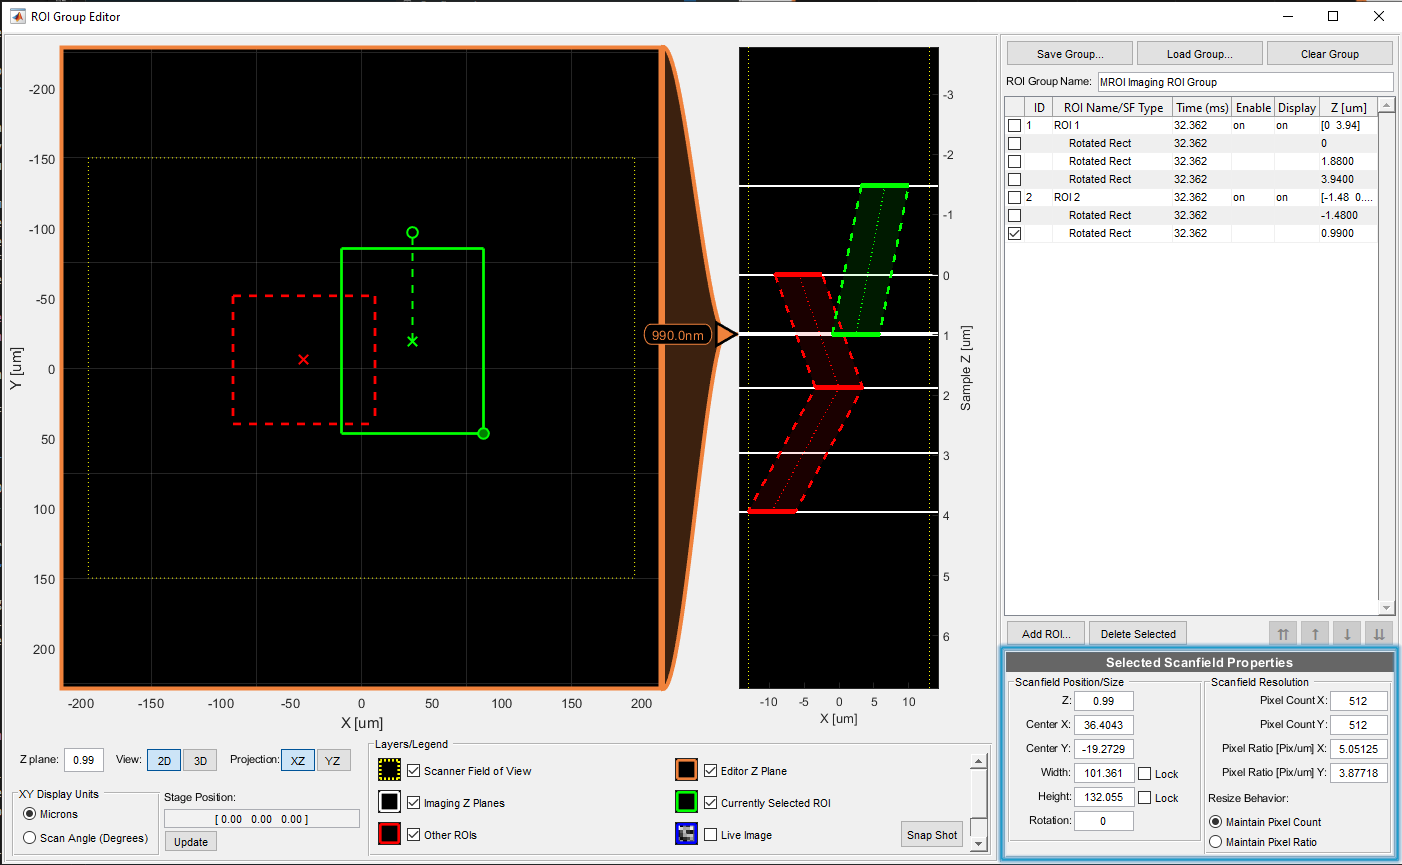Lock the scanfield Width value
The image size is (1402, 865).
click(1146, 772)
